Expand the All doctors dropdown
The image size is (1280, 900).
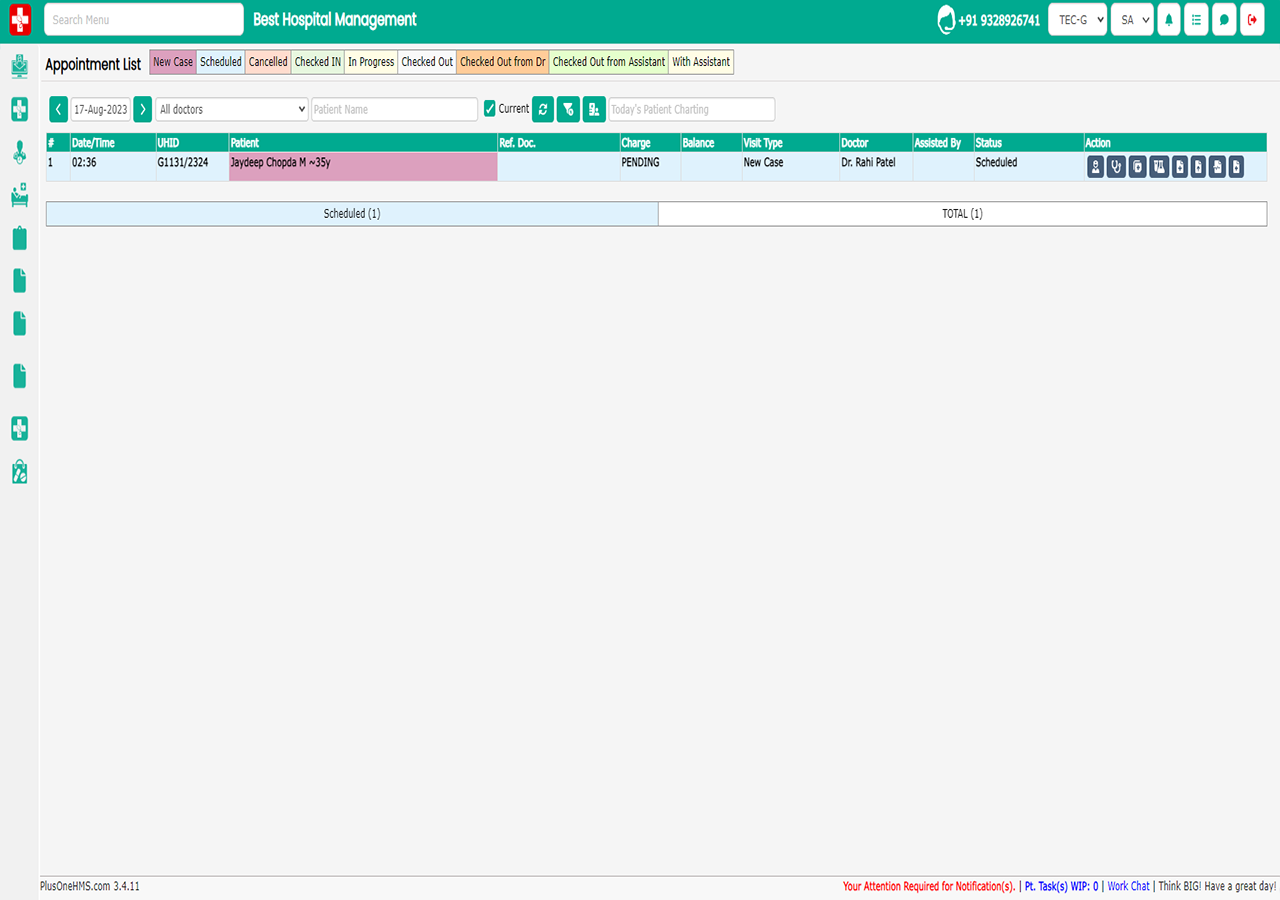232,109
